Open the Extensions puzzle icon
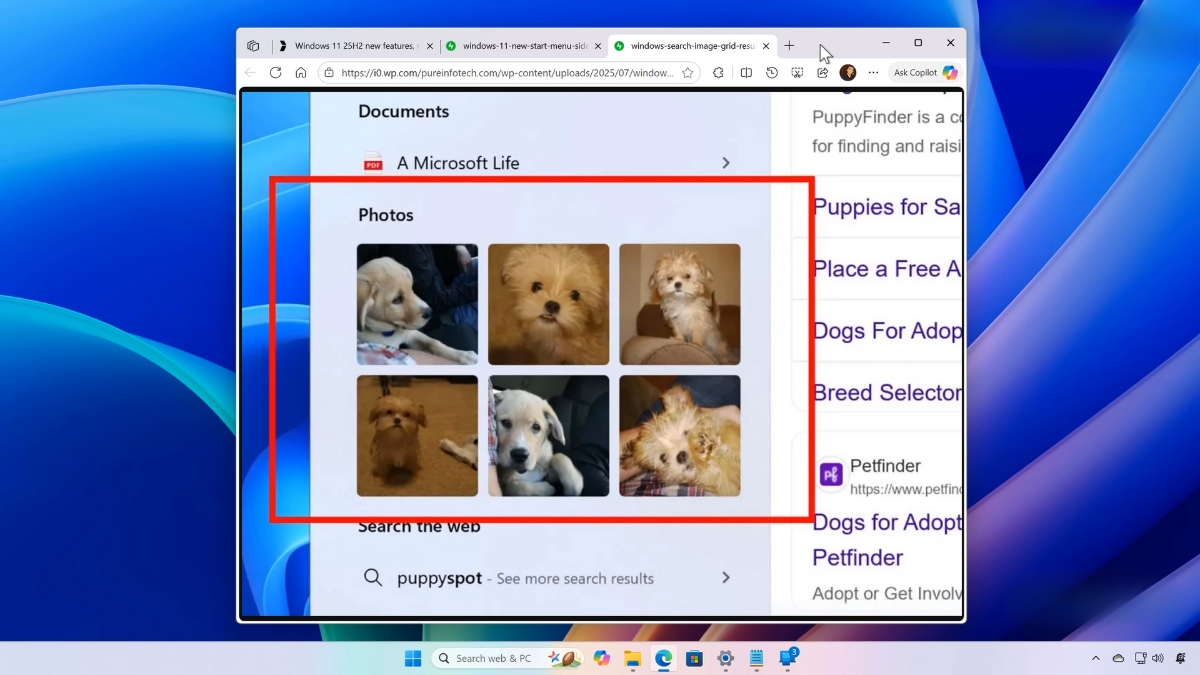Screen dimensions: 1200x675 718,73
